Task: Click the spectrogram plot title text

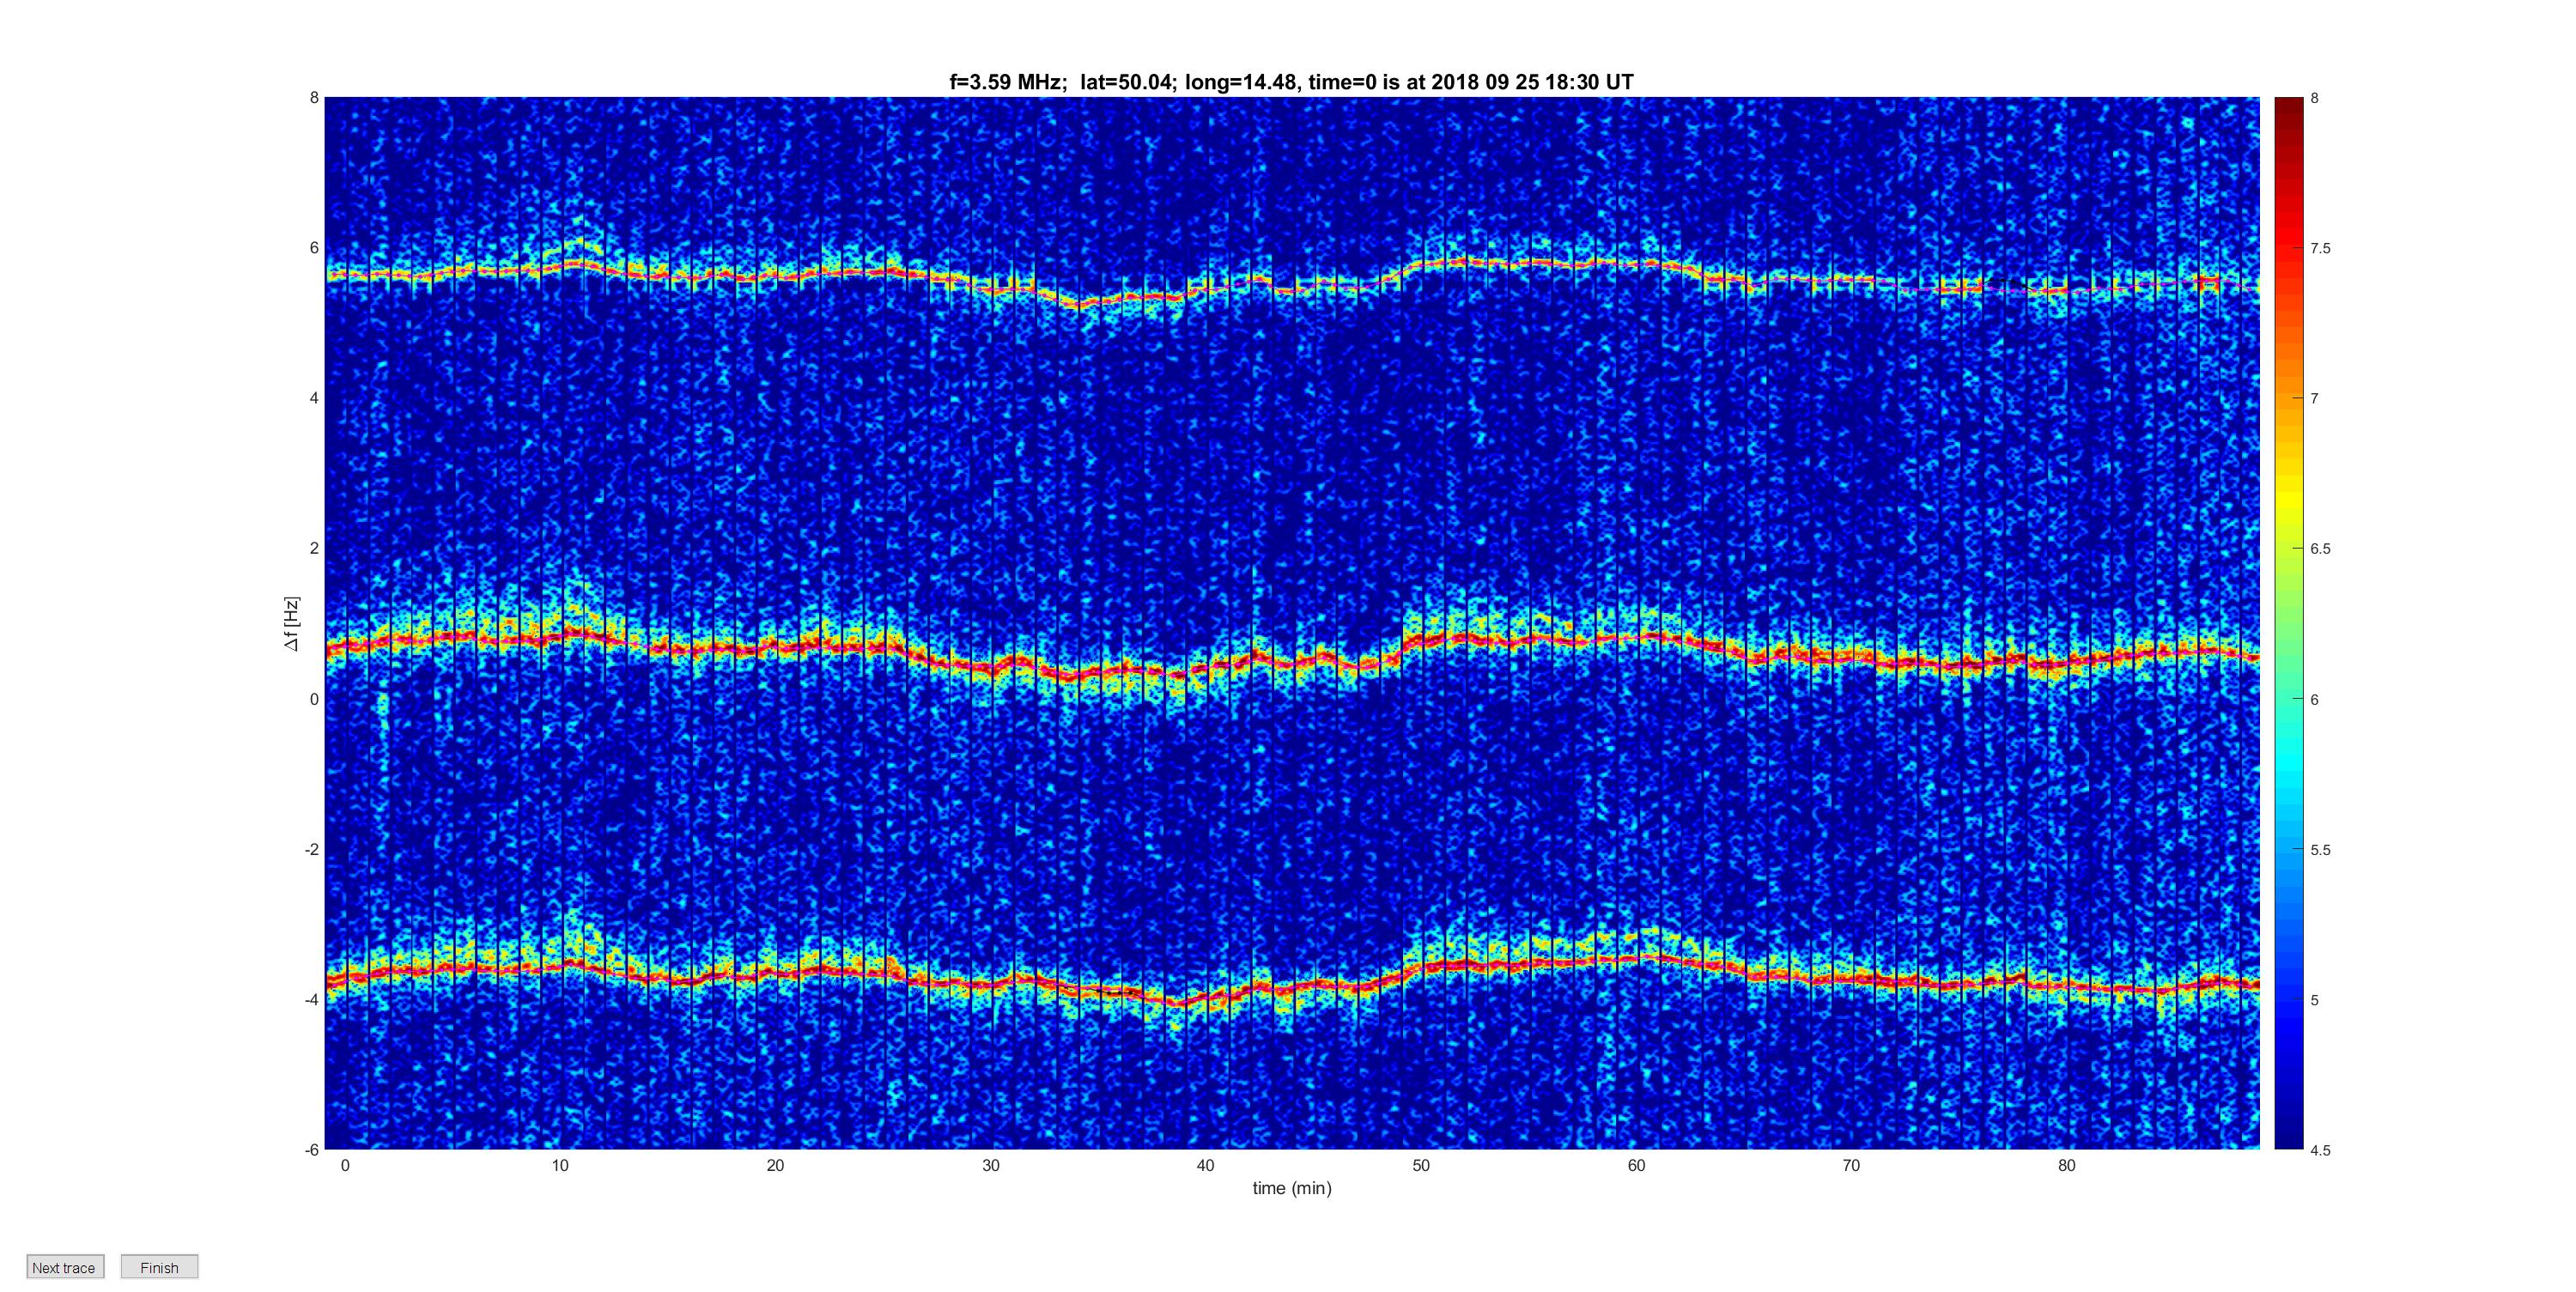Action: click(1291, 82)
